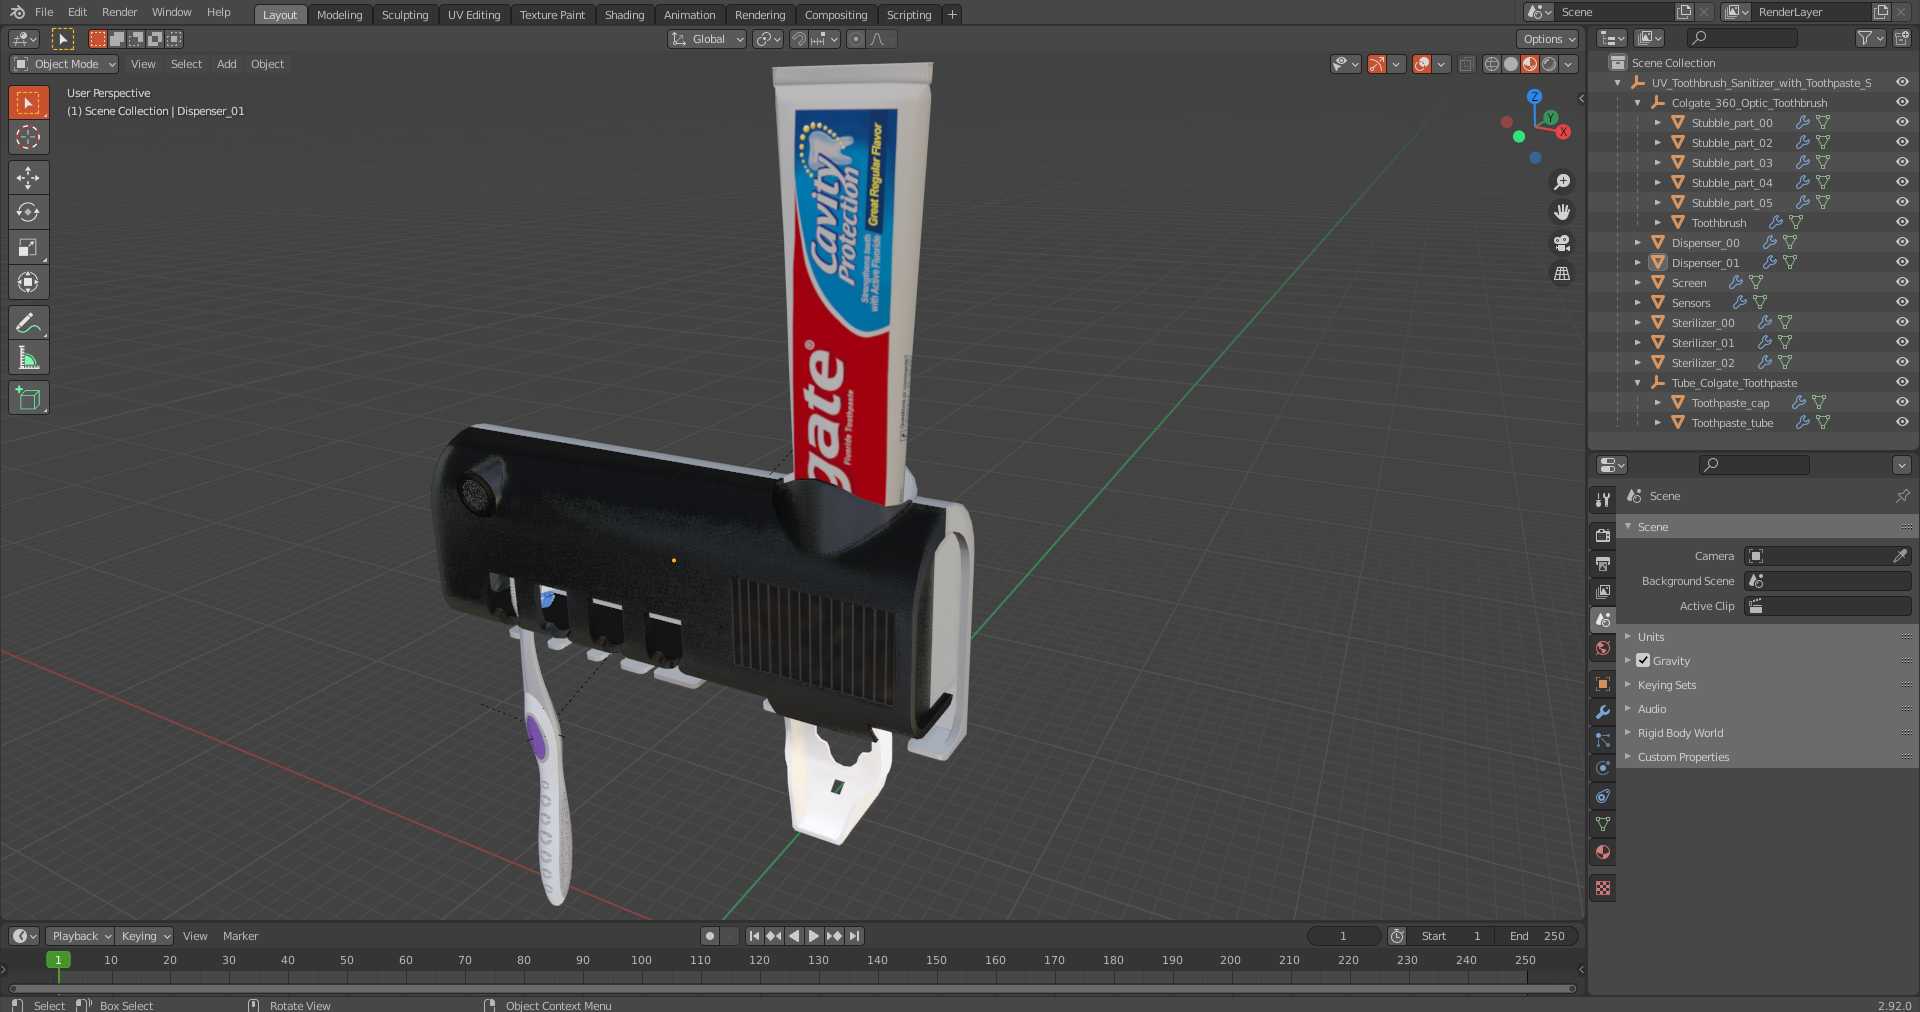Click the pan view hand icon
The width and height of the screenshot is (1920, 1012).
point(1562,212)
